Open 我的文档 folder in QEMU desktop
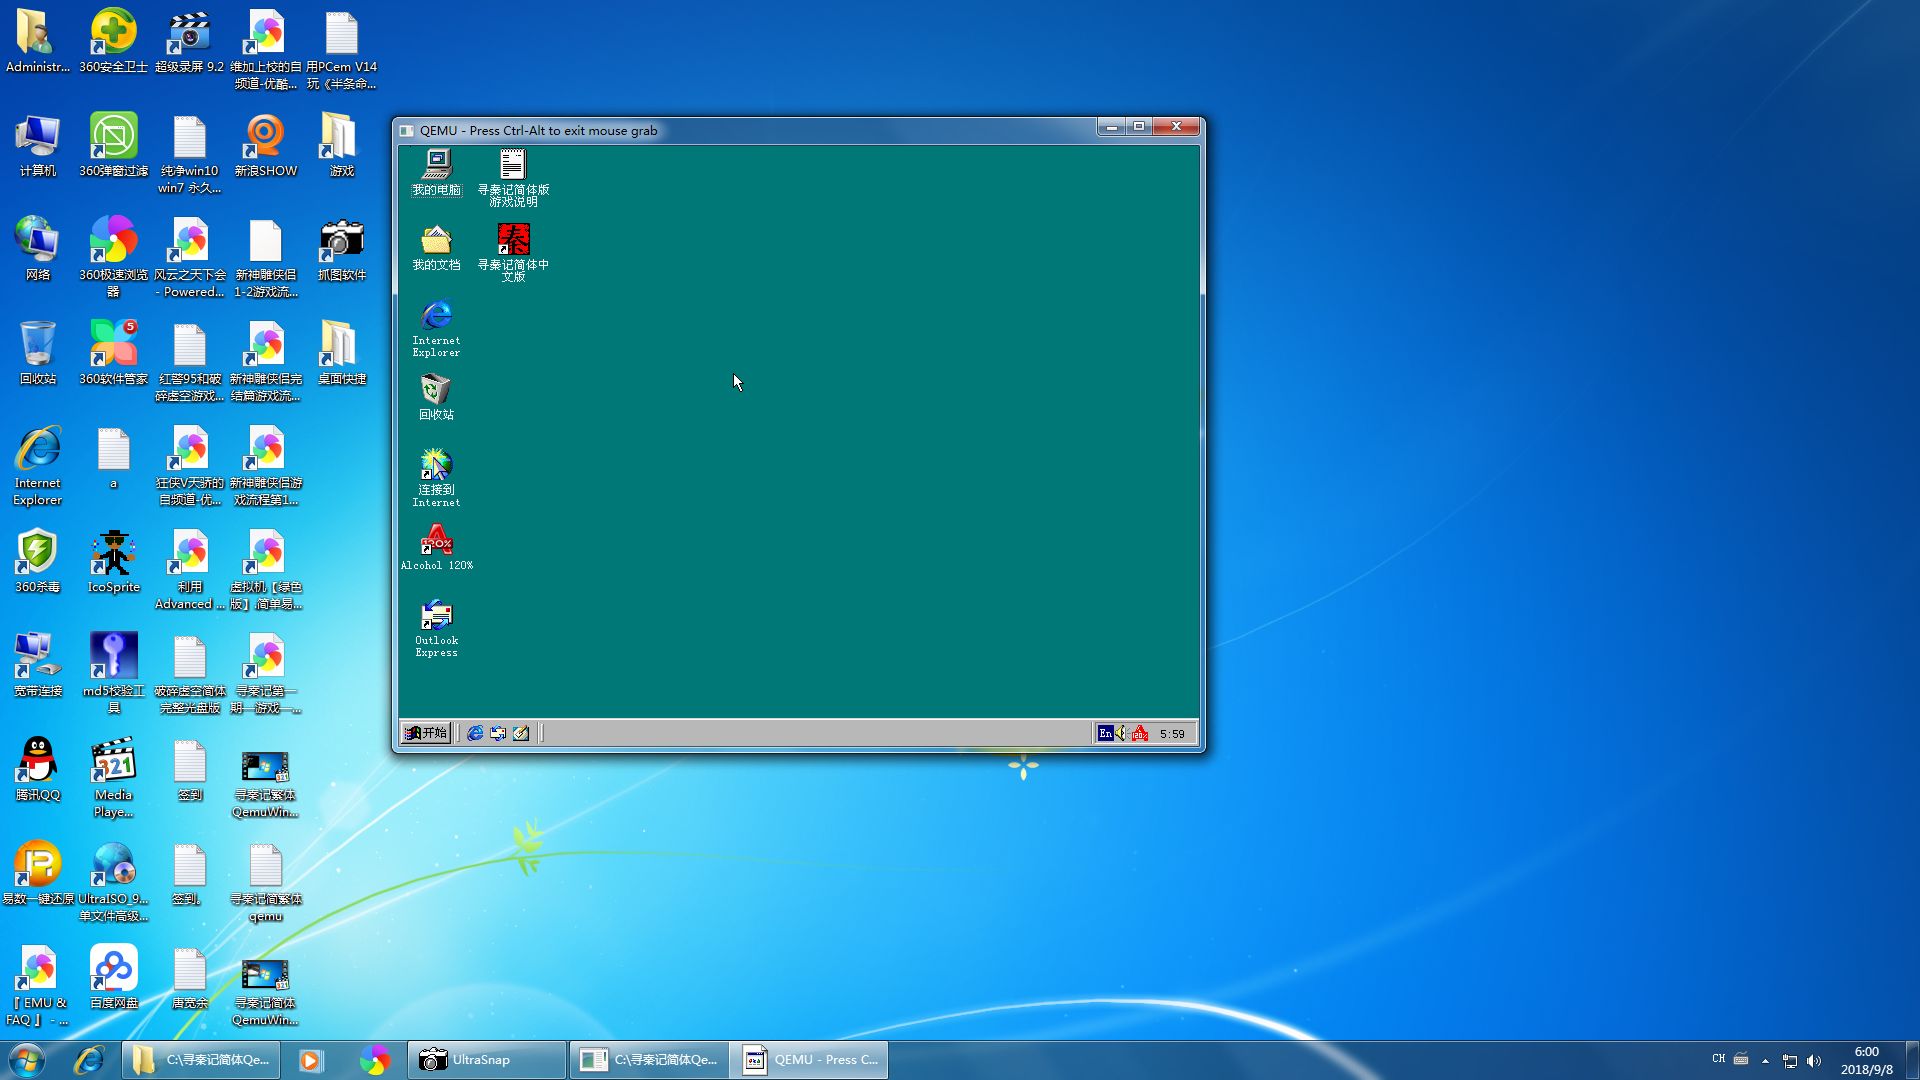Screen dimensions: 1920x1080 tap(436, 248)
